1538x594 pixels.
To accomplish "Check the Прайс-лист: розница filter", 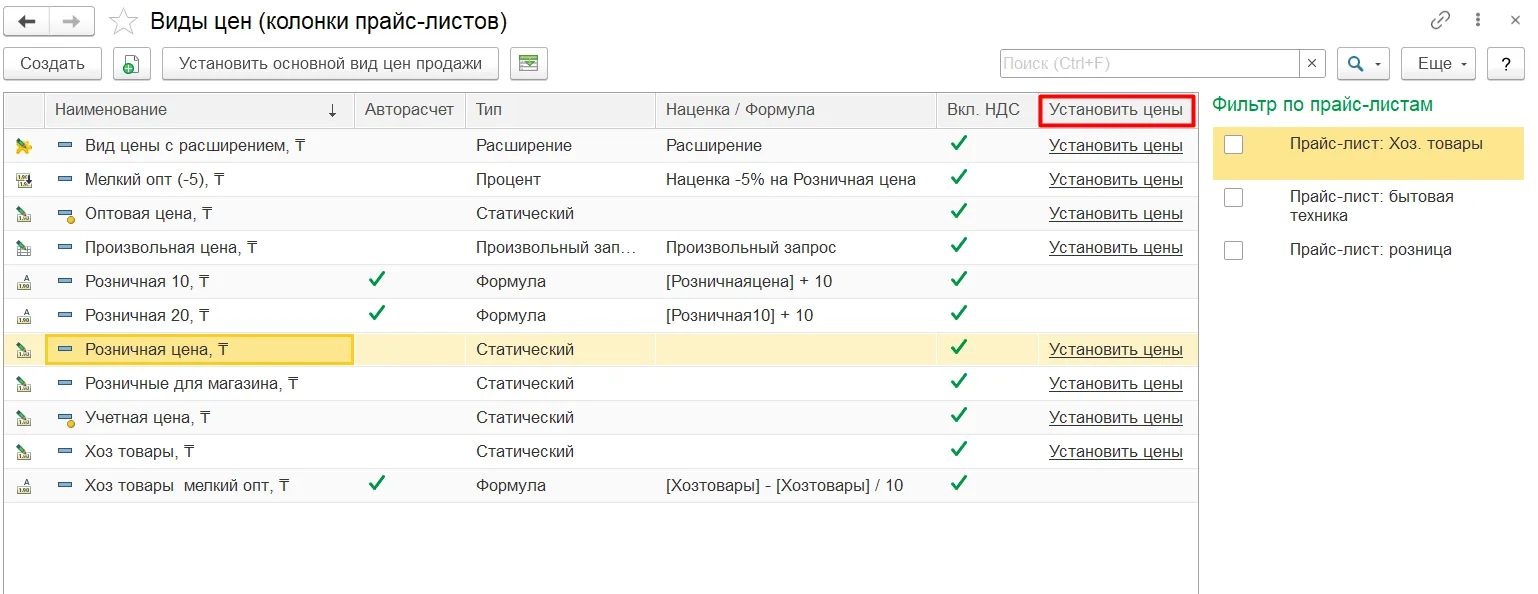I will (x=1234, y=250).
